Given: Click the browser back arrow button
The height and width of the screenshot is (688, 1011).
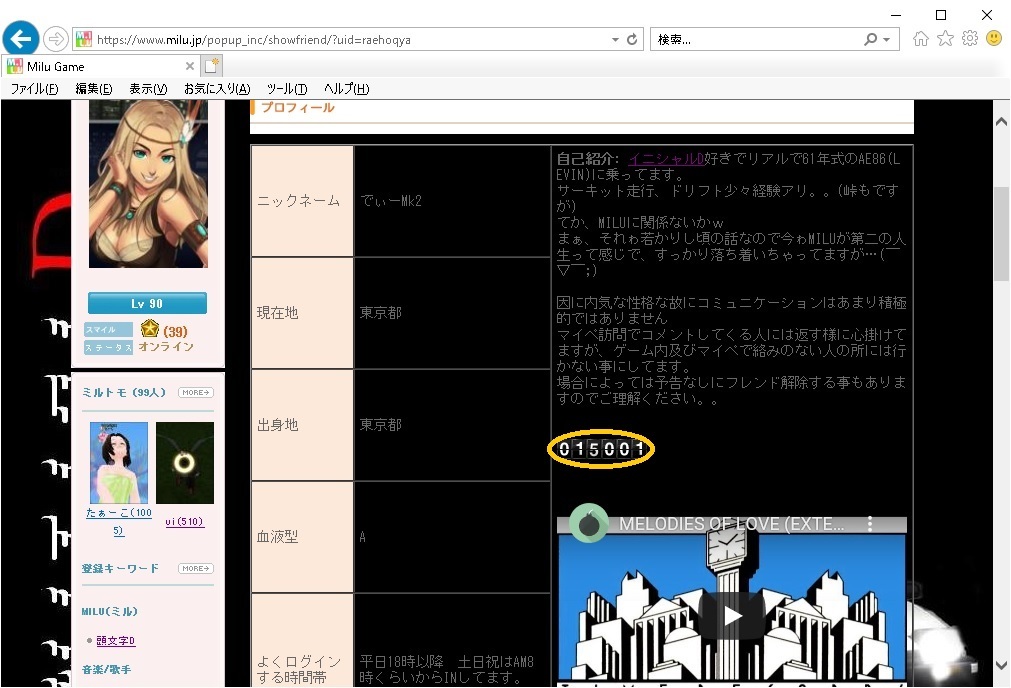Looking at the screenshot, I should click(20, 39).
